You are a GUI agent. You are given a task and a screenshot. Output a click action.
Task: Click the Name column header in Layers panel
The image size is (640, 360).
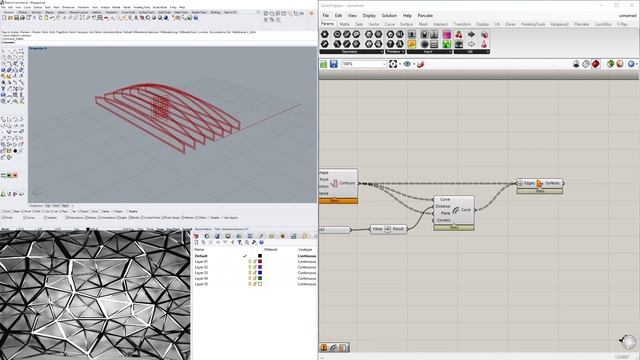(199, 249)
